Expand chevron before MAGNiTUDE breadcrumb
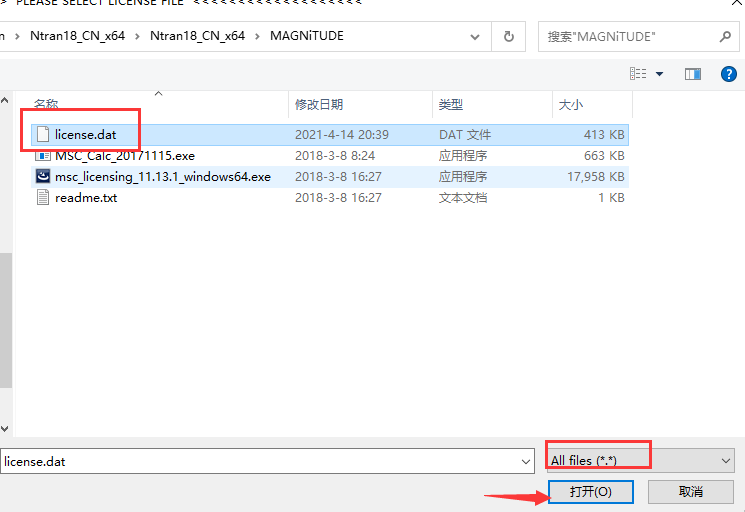 pos(258,37)
